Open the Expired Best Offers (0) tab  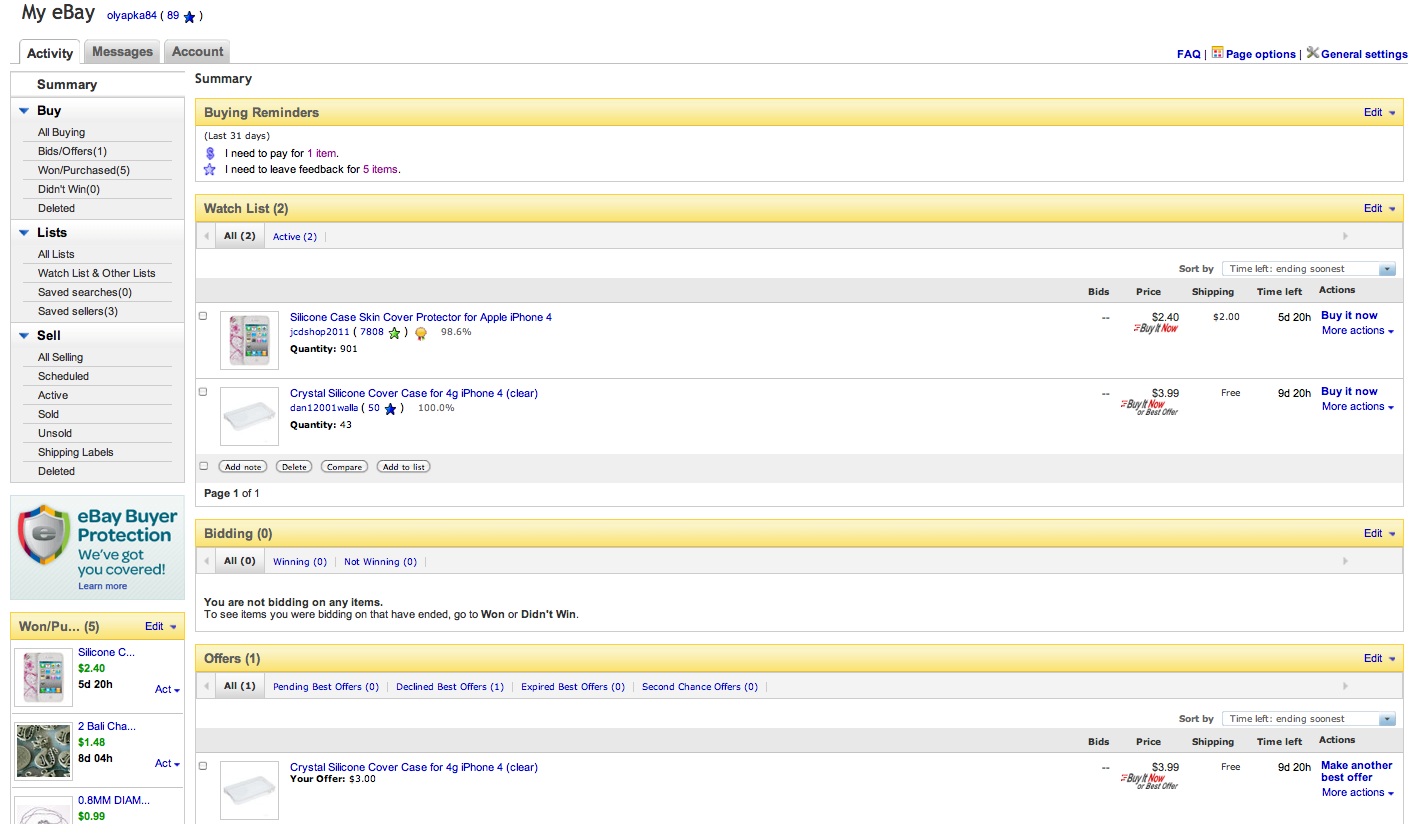(573, 687)
